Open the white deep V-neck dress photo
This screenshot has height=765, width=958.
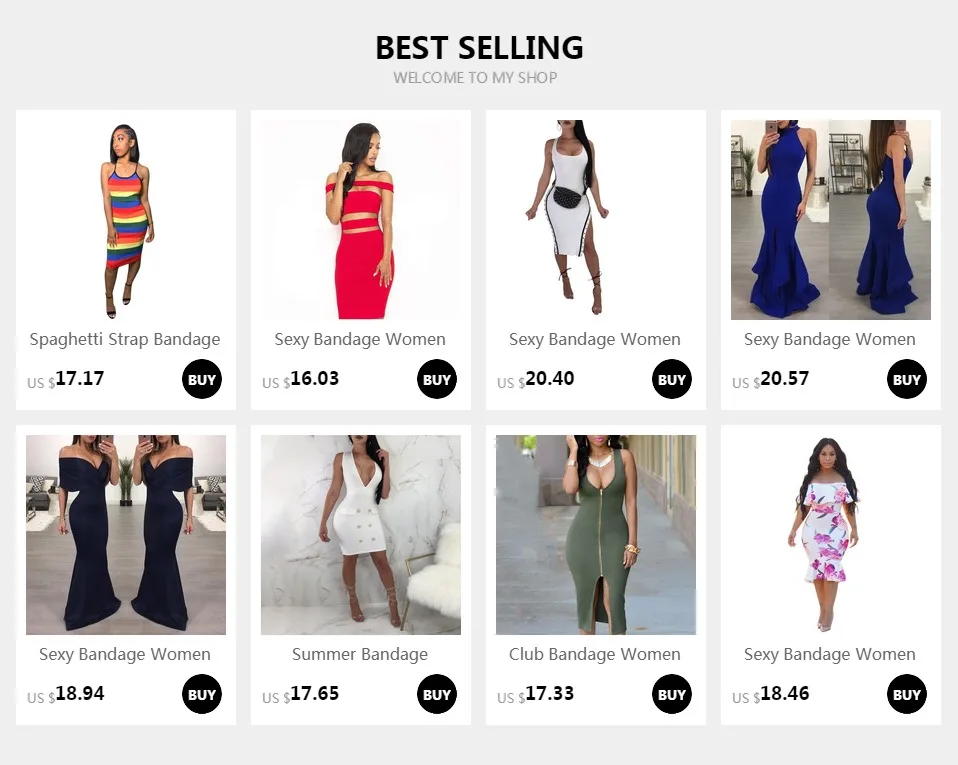pos(361,535)
